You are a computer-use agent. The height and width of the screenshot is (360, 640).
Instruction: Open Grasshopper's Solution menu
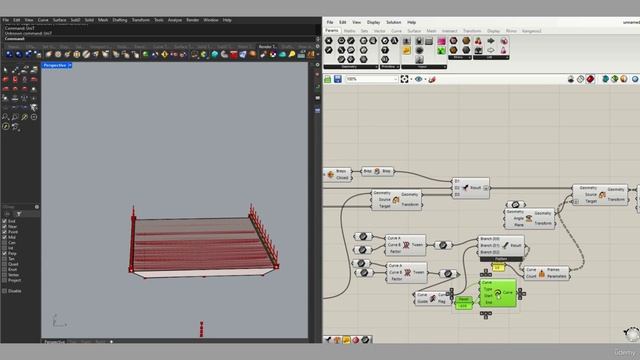[393, 22]
